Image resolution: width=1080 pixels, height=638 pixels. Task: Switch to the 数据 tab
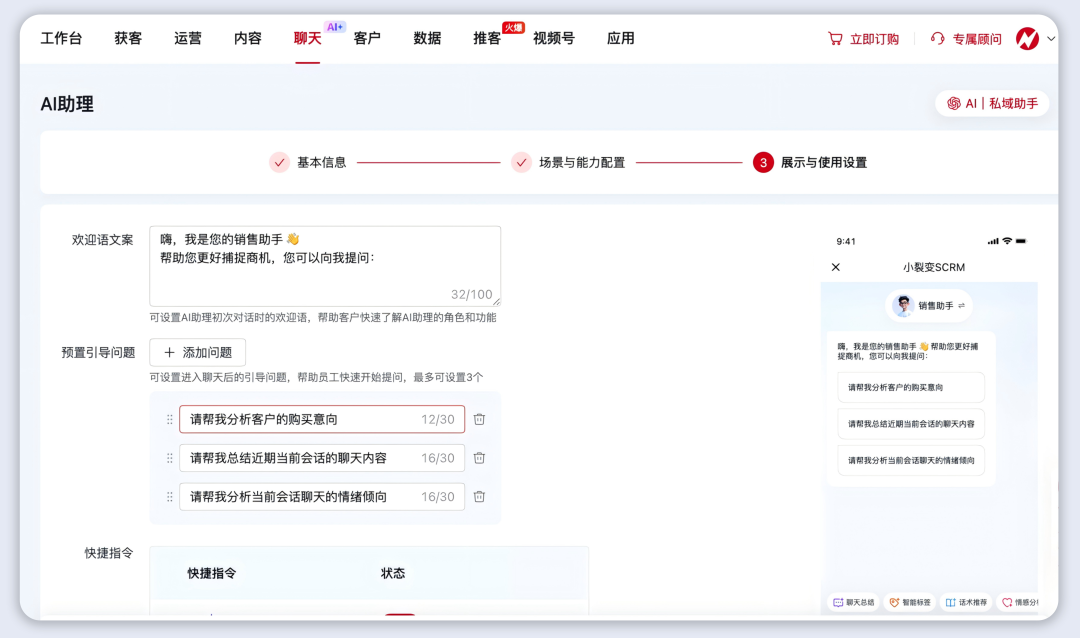427,38
